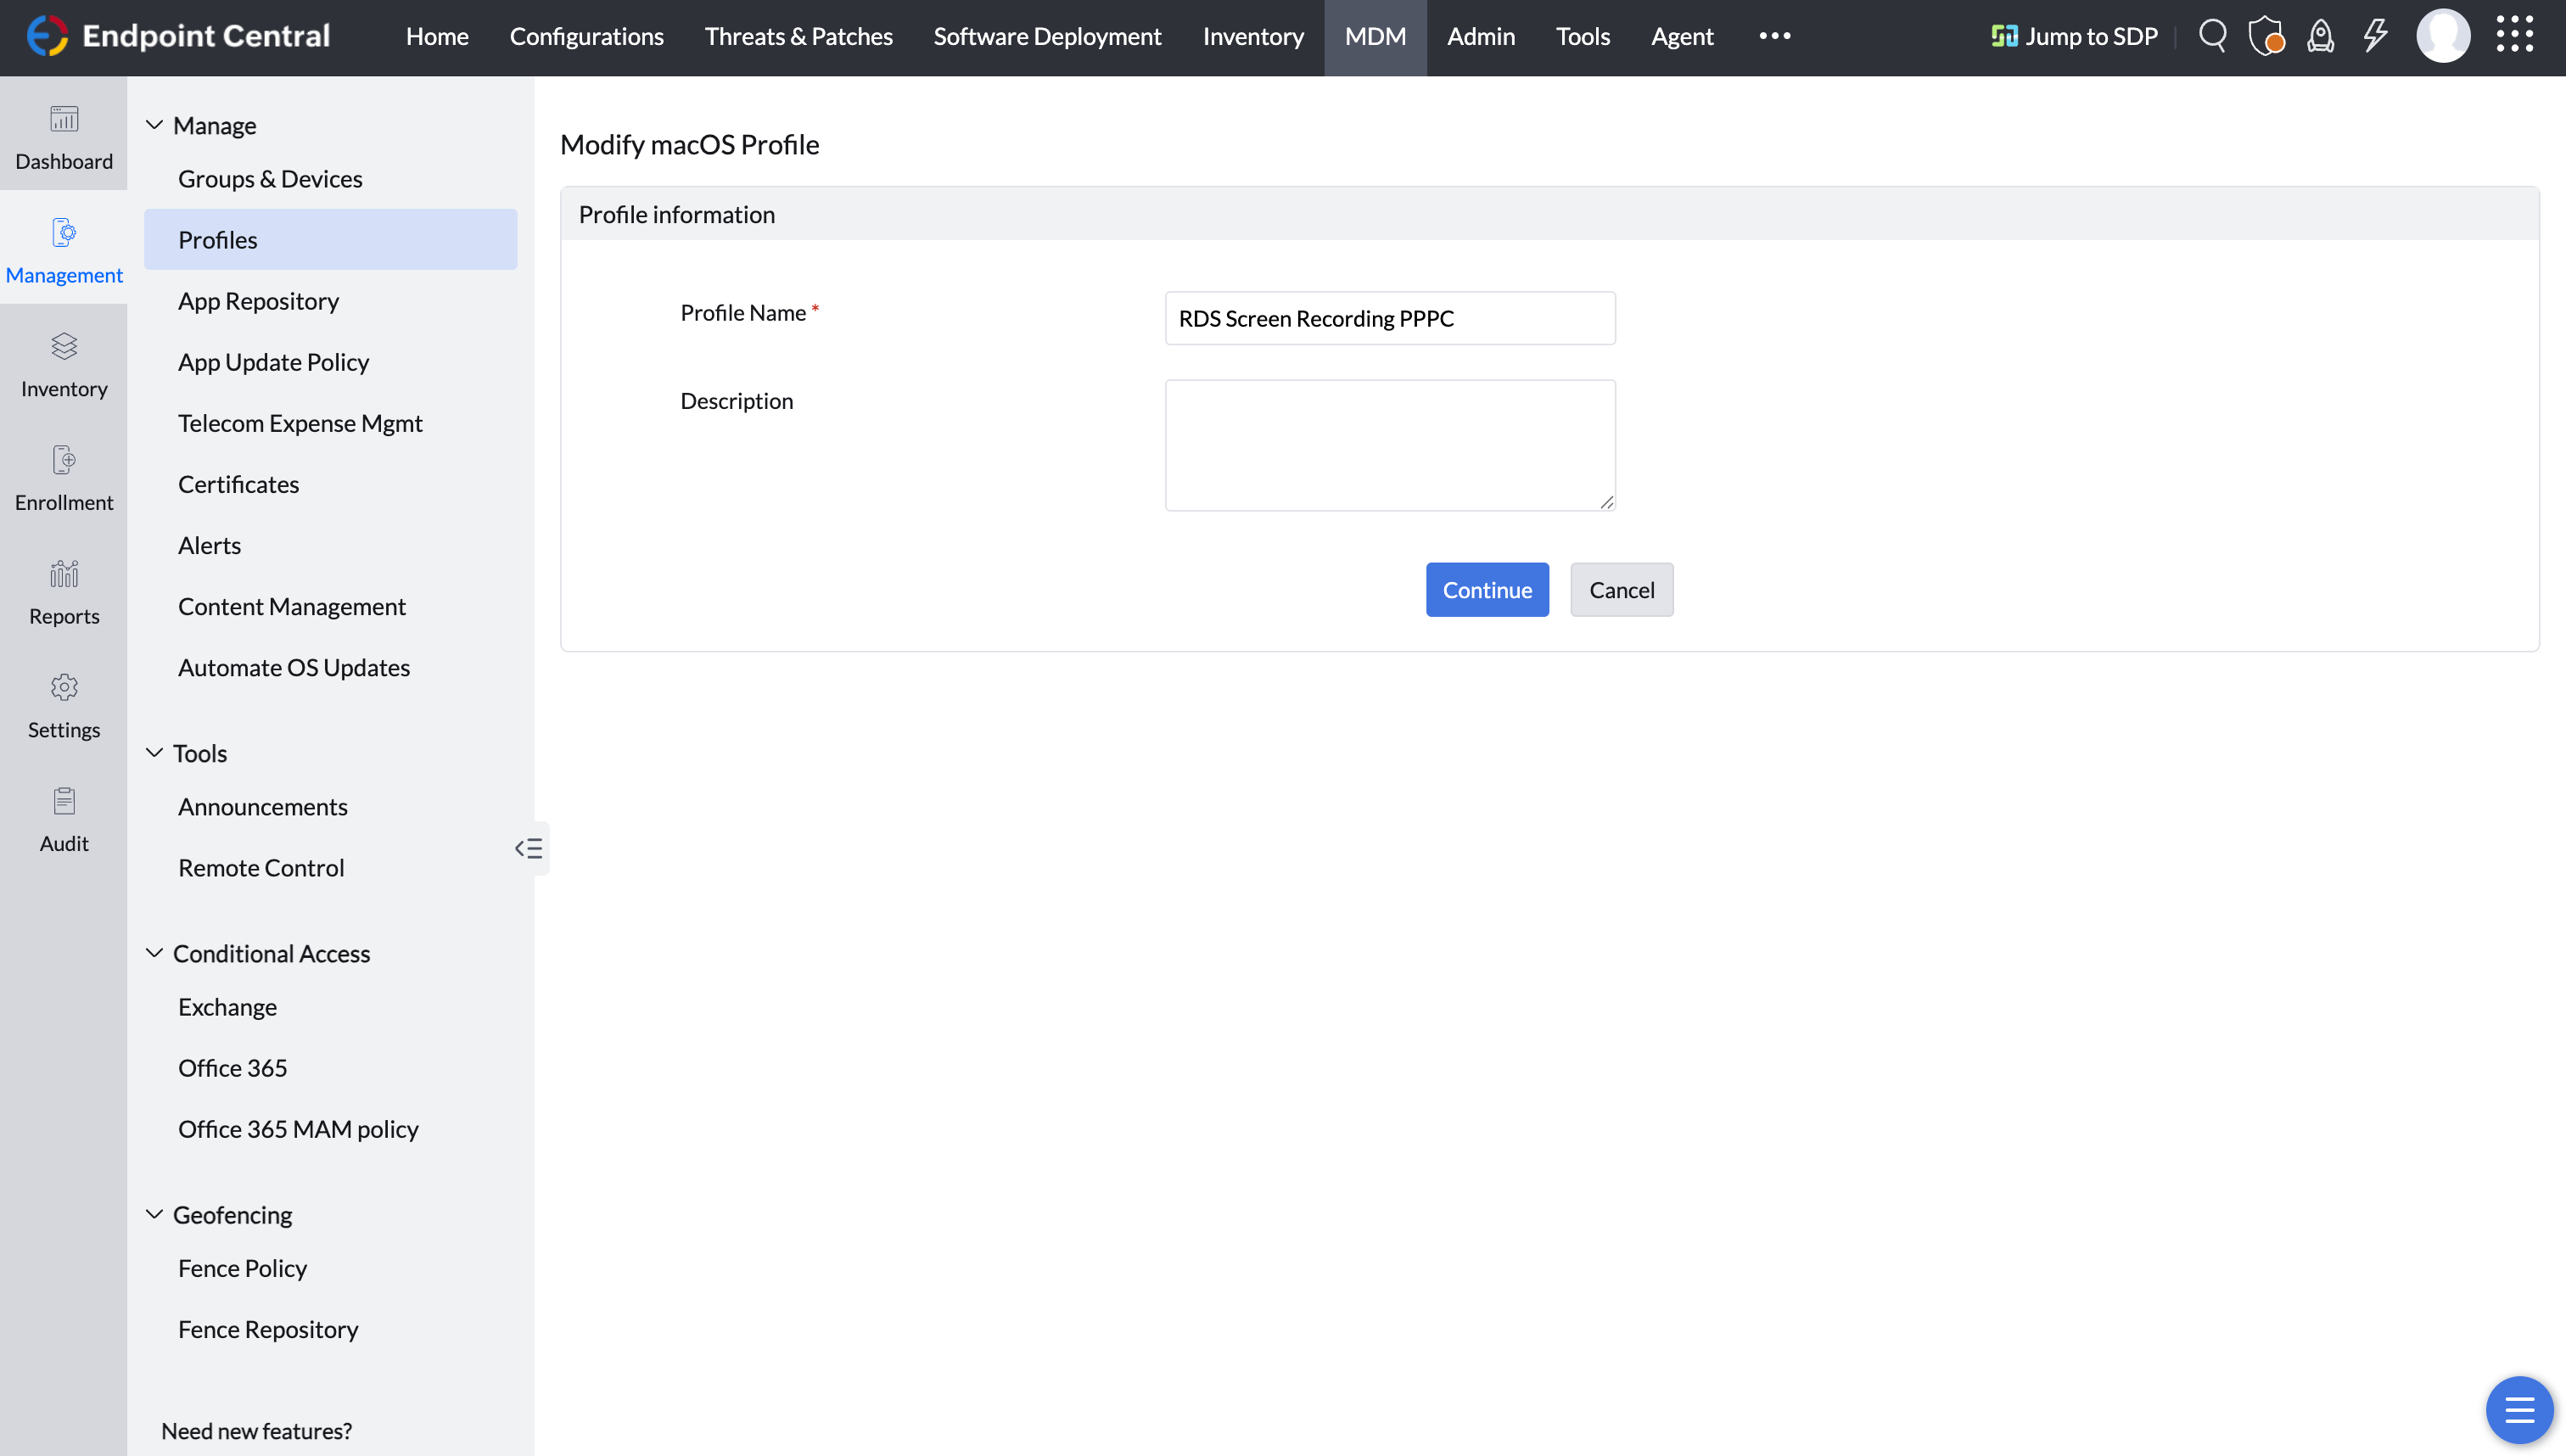
Task: Switch to Threats & Patches tab
Action: click(798, 36)
